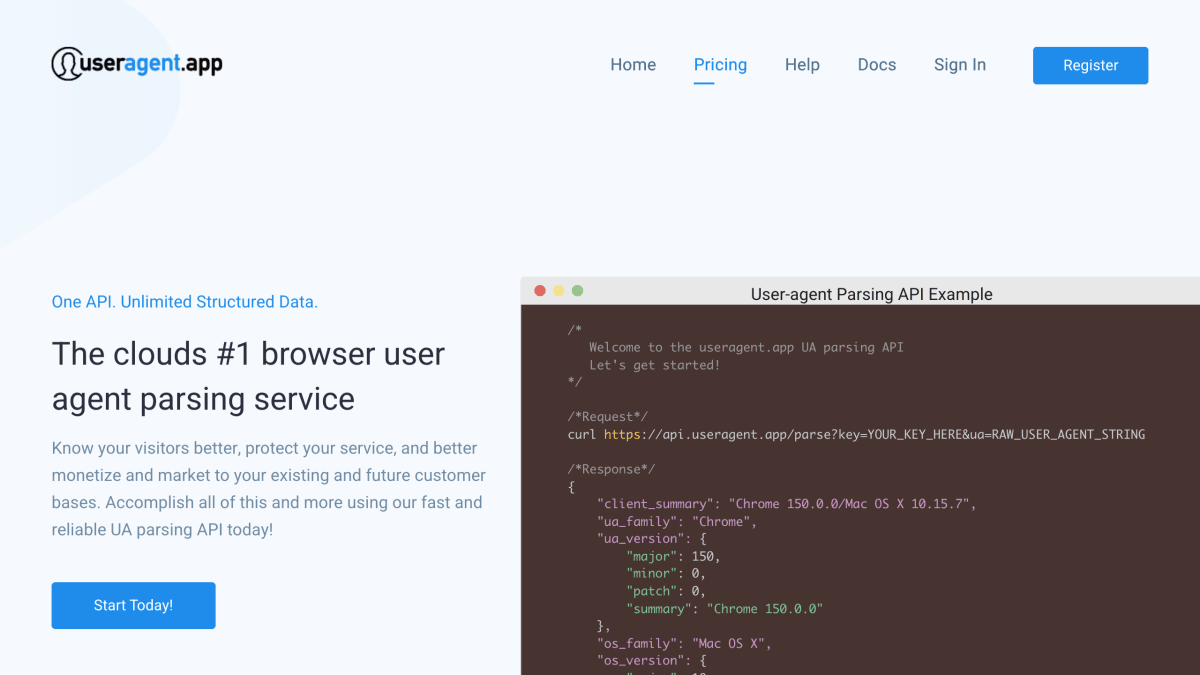This screenshot has width=1200, height=675.
Task: Click the "client_summary" line in the response
Action: [x=786, y=504]
